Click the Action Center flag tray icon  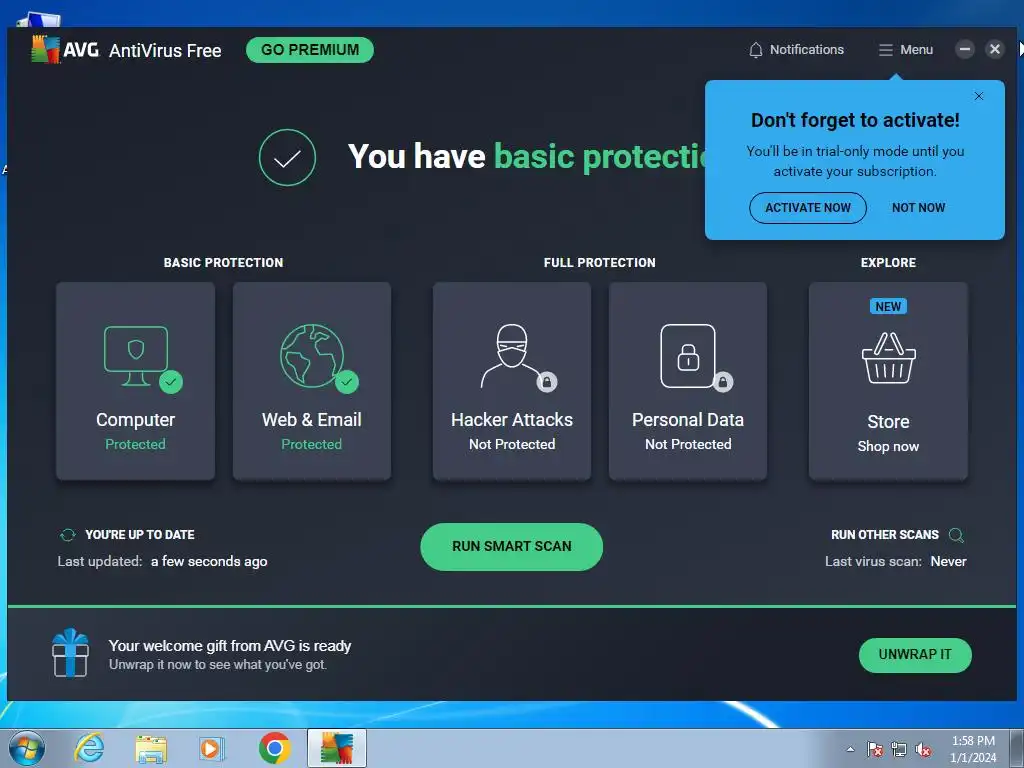[875, 750]
